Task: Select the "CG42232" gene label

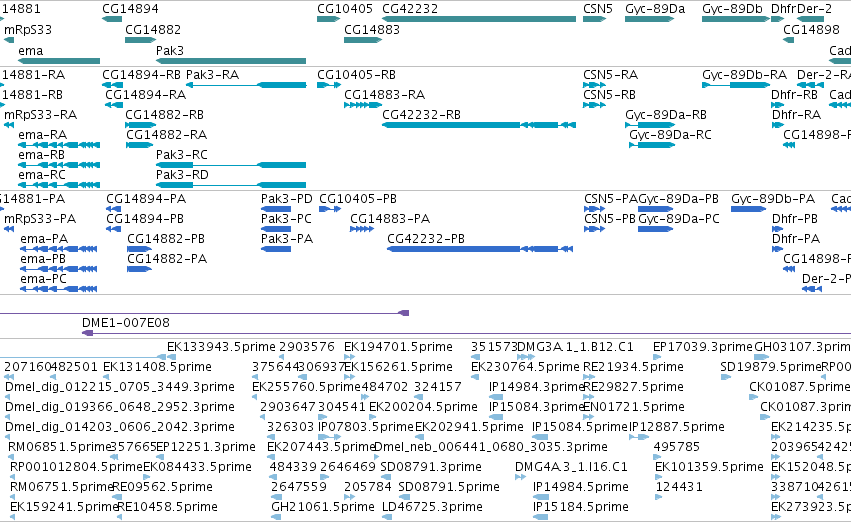Action: (410, 9)
